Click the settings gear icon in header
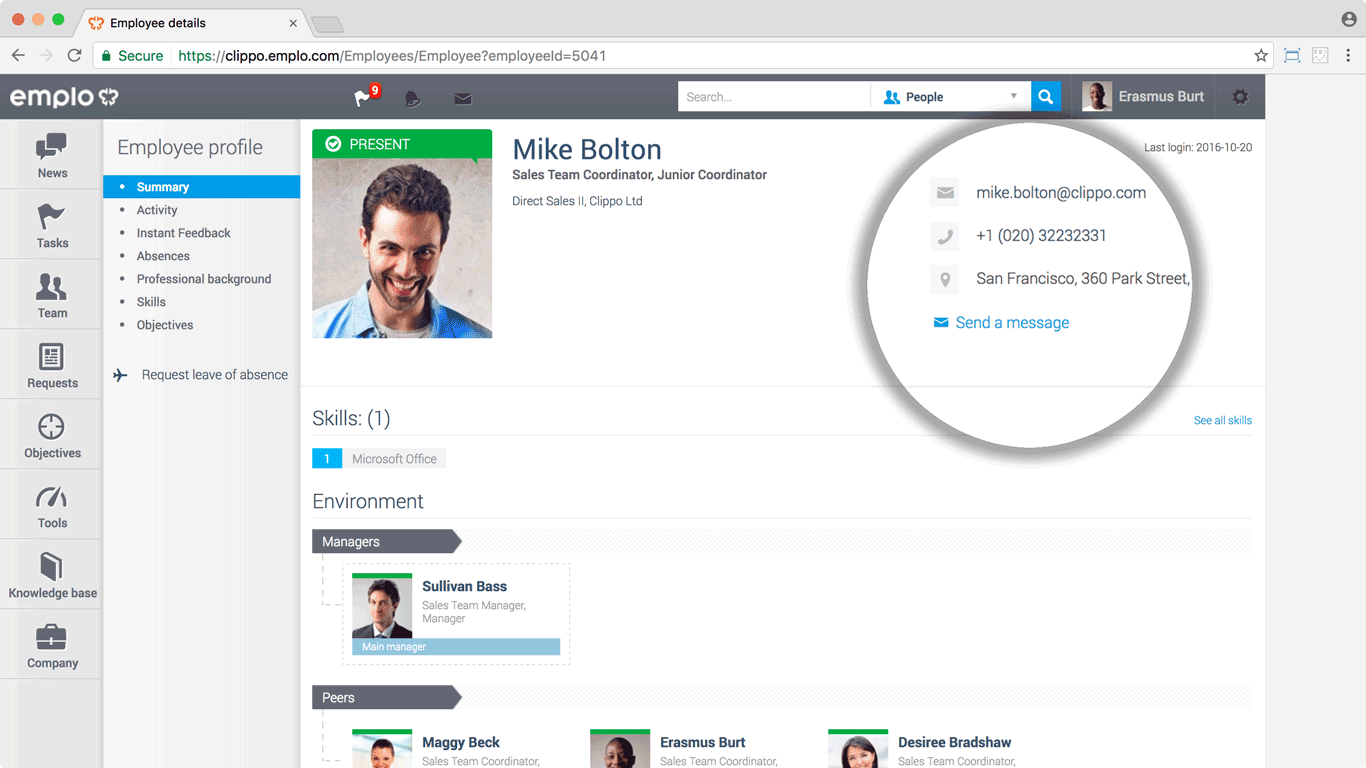The height and width of the screenshot is (768, 1366). click(1240, 97)
